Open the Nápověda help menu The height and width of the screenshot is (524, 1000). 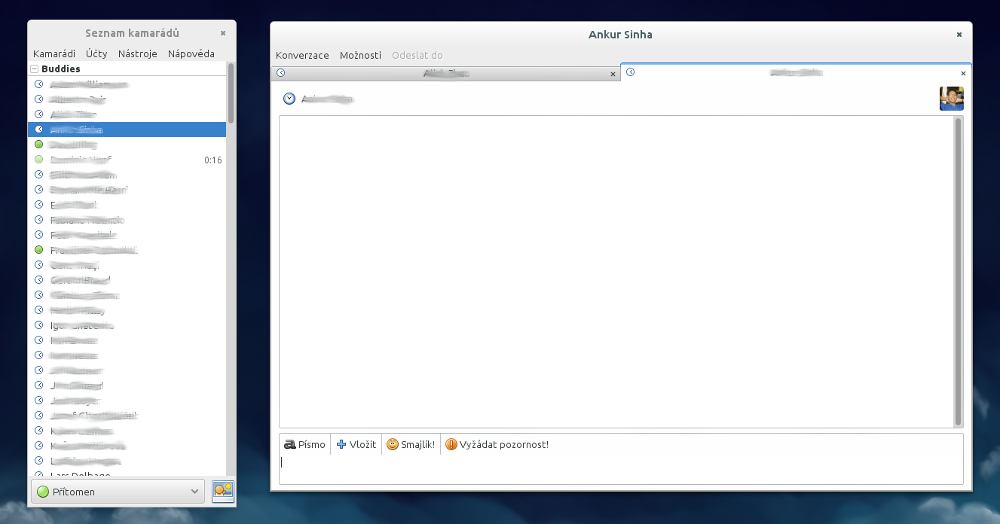[191, 53]
